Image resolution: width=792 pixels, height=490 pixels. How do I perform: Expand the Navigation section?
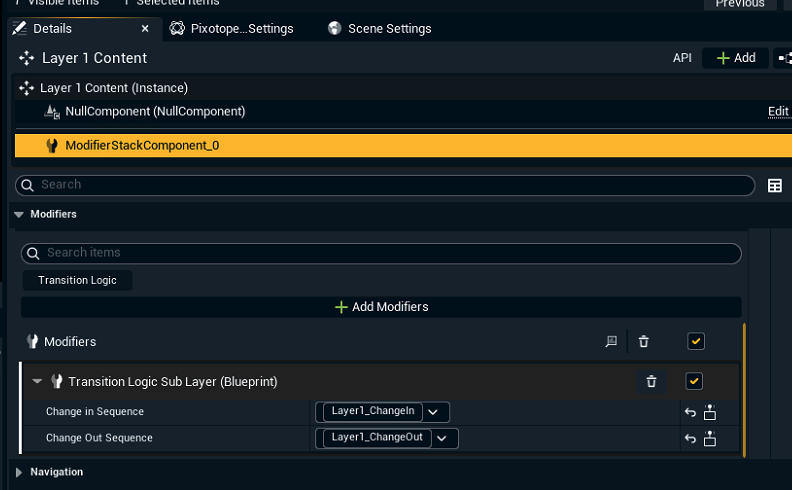(x=19, y=472)
